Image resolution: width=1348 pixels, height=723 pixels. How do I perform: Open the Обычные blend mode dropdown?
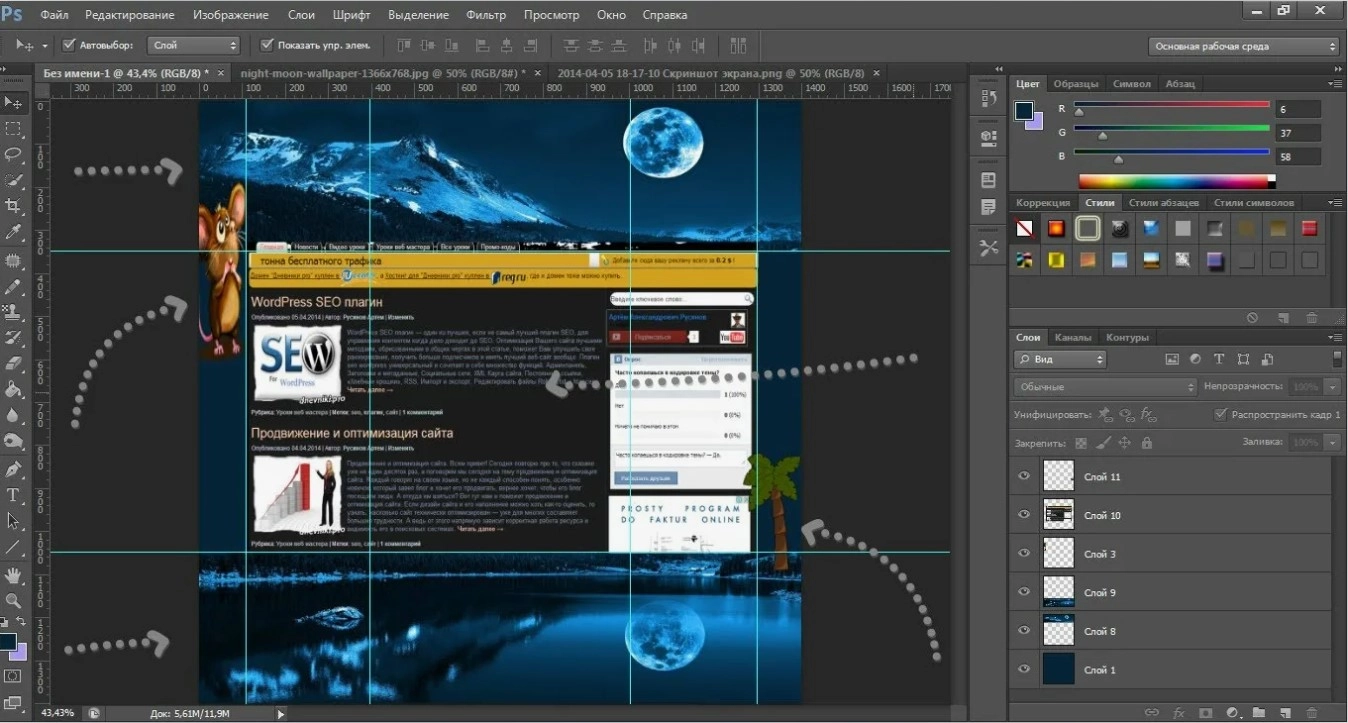click(1105, 386)
